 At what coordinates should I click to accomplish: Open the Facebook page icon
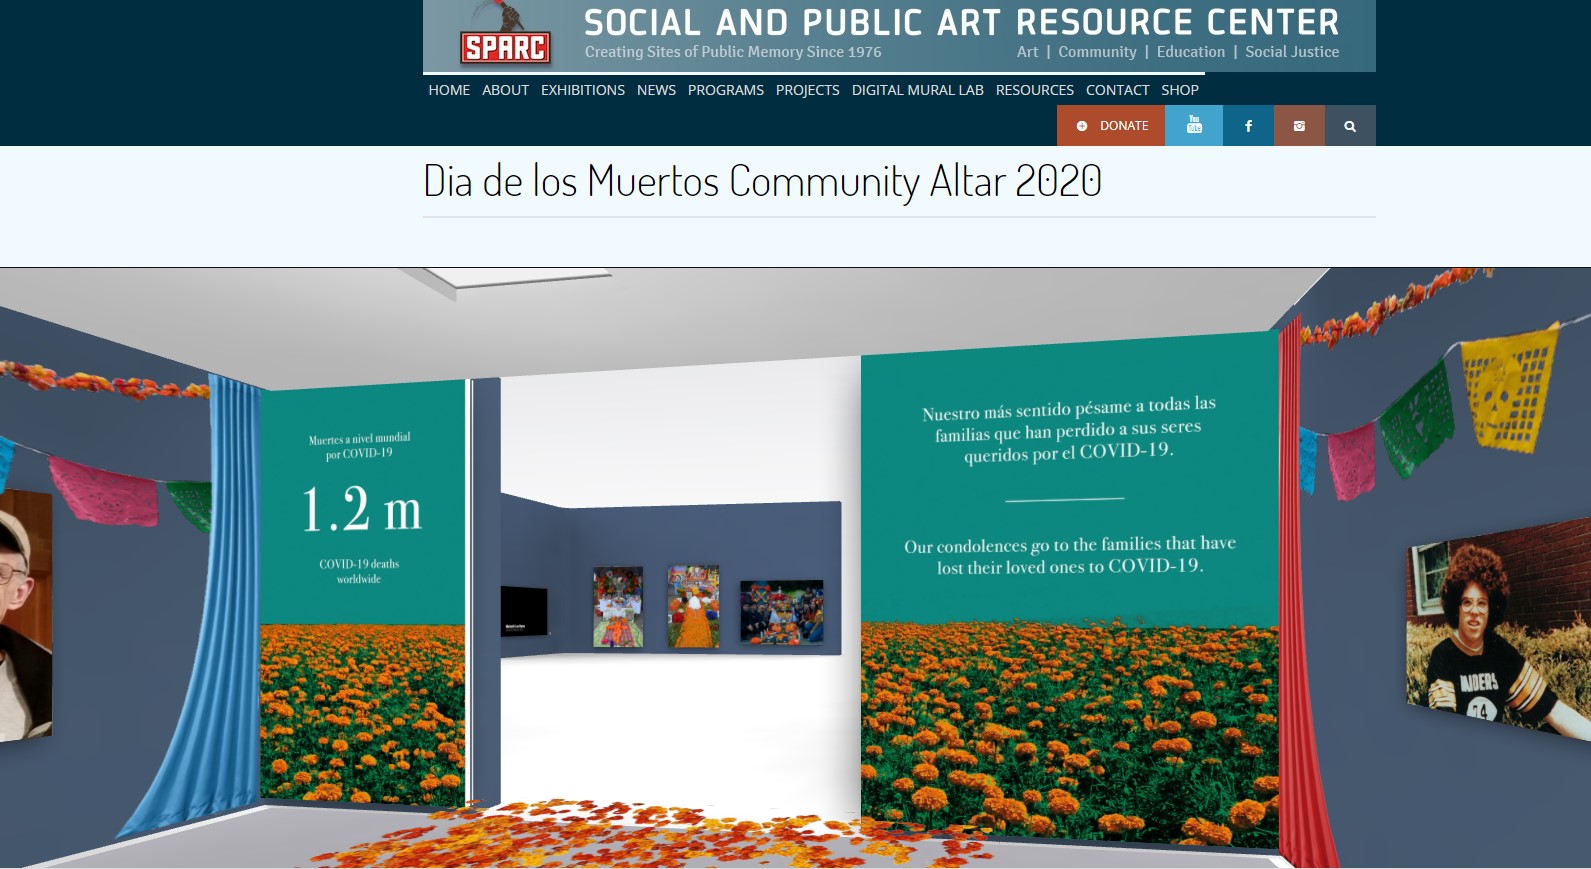coord(1248,126)
